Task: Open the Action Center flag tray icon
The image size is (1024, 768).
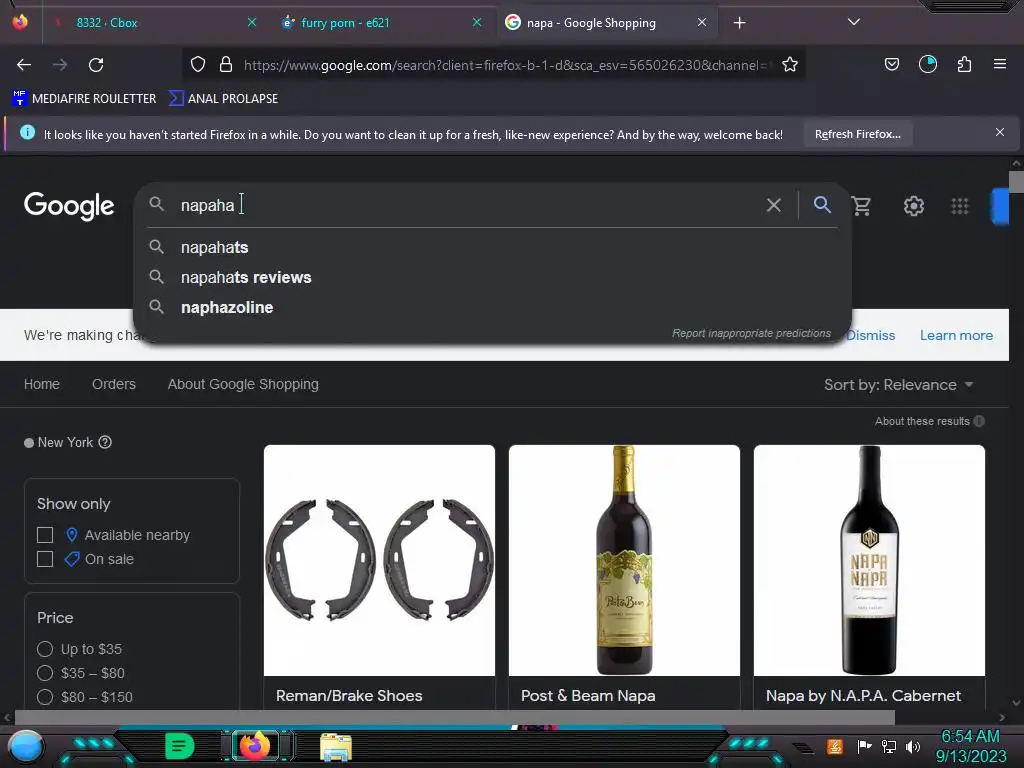Action: (x=864, y=746)
